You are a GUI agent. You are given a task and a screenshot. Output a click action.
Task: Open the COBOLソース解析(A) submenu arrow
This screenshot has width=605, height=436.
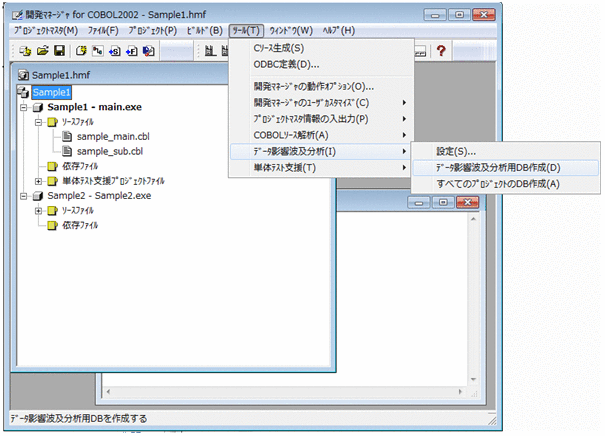point(404,135)
